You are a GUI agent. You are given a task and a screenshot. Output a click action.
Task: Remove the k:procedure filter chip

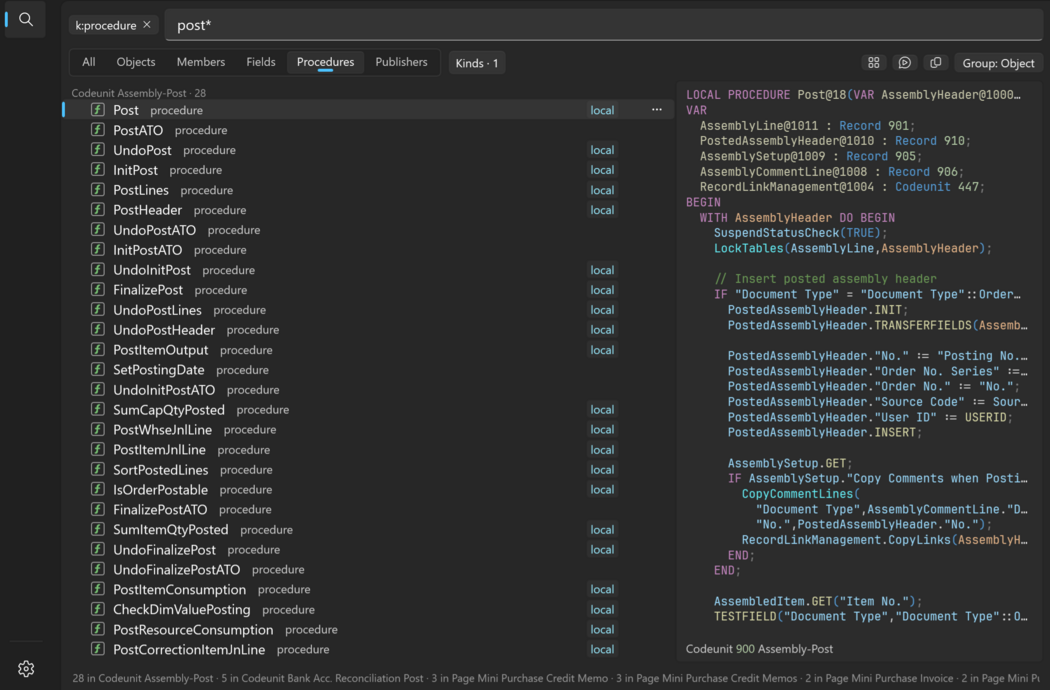(x=147, y=25)
